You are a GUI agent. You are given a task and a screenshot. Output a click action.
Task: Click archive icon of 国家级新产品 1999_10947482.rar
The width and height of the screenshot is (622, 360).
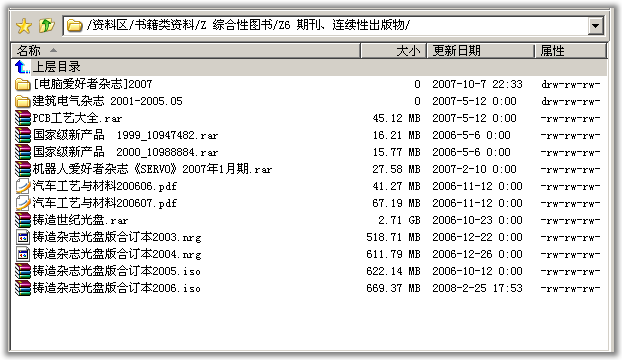pos(23,135)
